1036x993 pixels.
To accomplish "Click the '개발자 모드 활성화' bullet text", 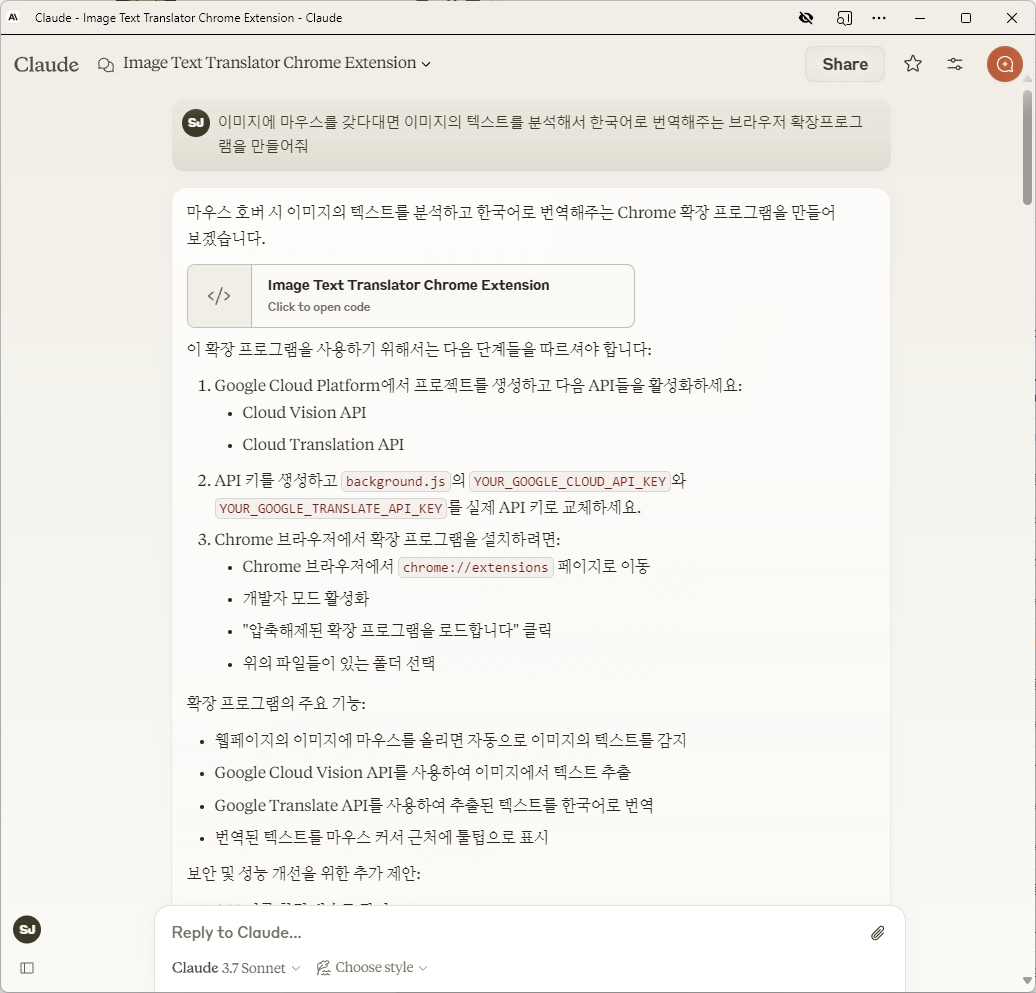I will click(x=306, y=599).
